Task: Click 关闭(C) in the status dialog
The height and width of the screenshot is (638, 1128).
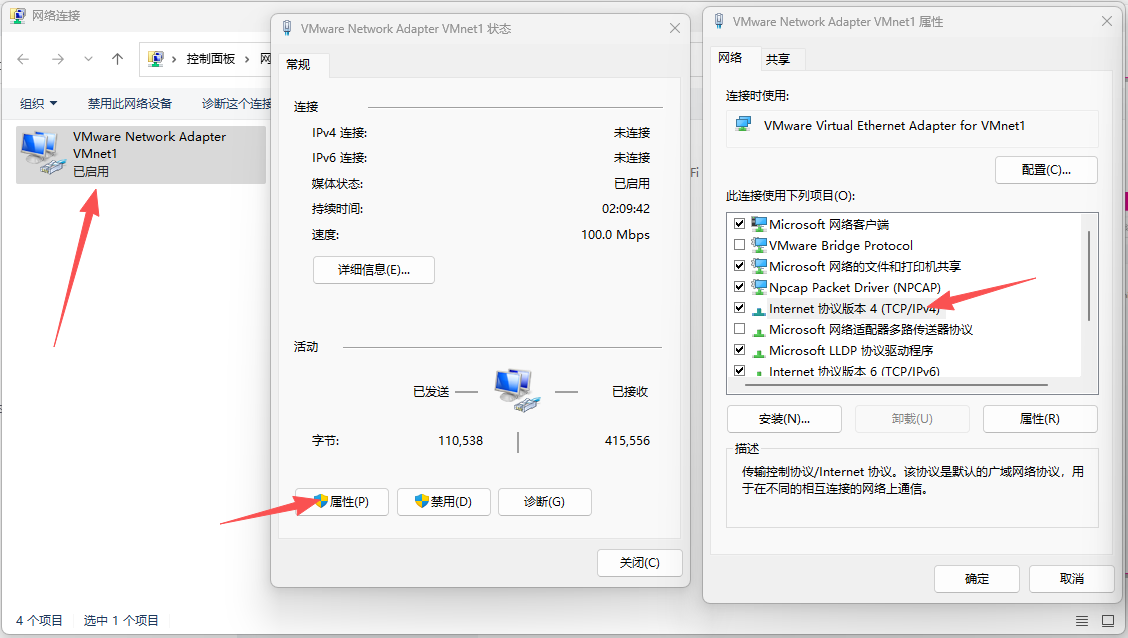Action: point(640,562)
